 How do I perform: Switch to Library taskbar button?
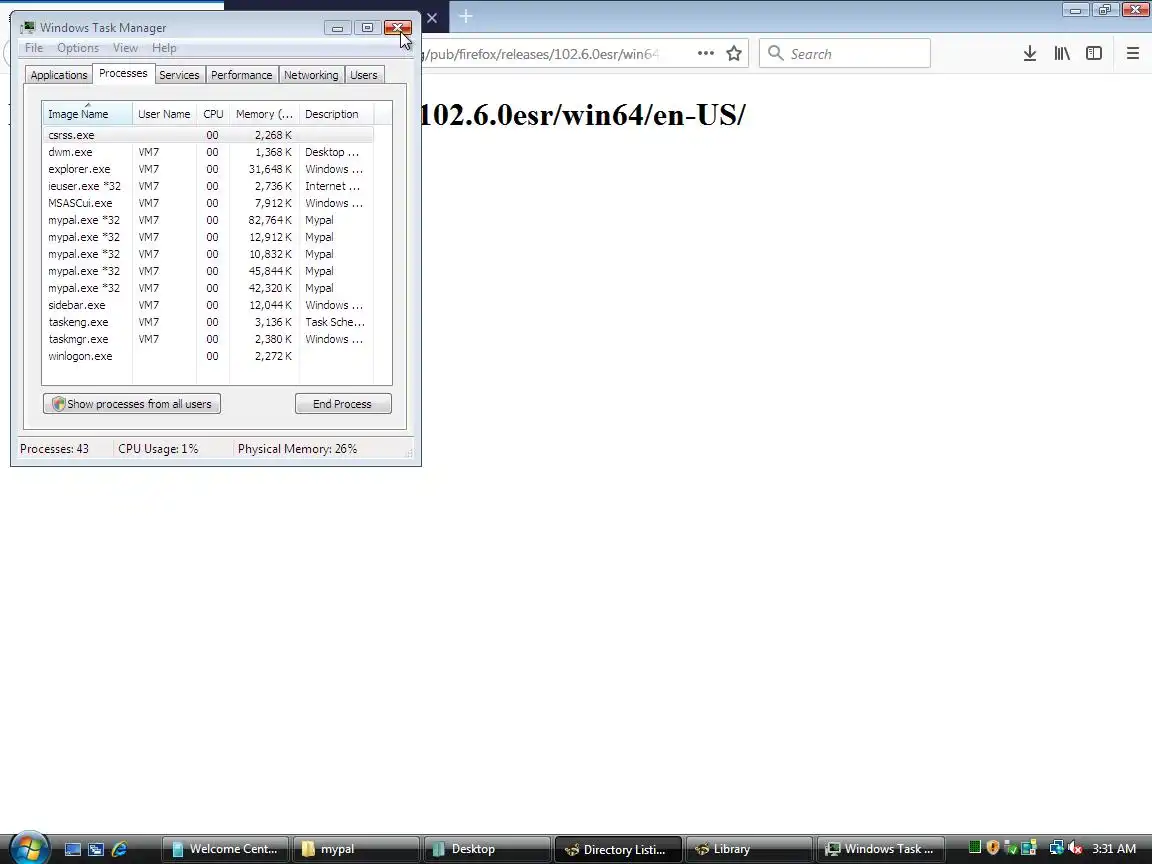coord(749,849)
